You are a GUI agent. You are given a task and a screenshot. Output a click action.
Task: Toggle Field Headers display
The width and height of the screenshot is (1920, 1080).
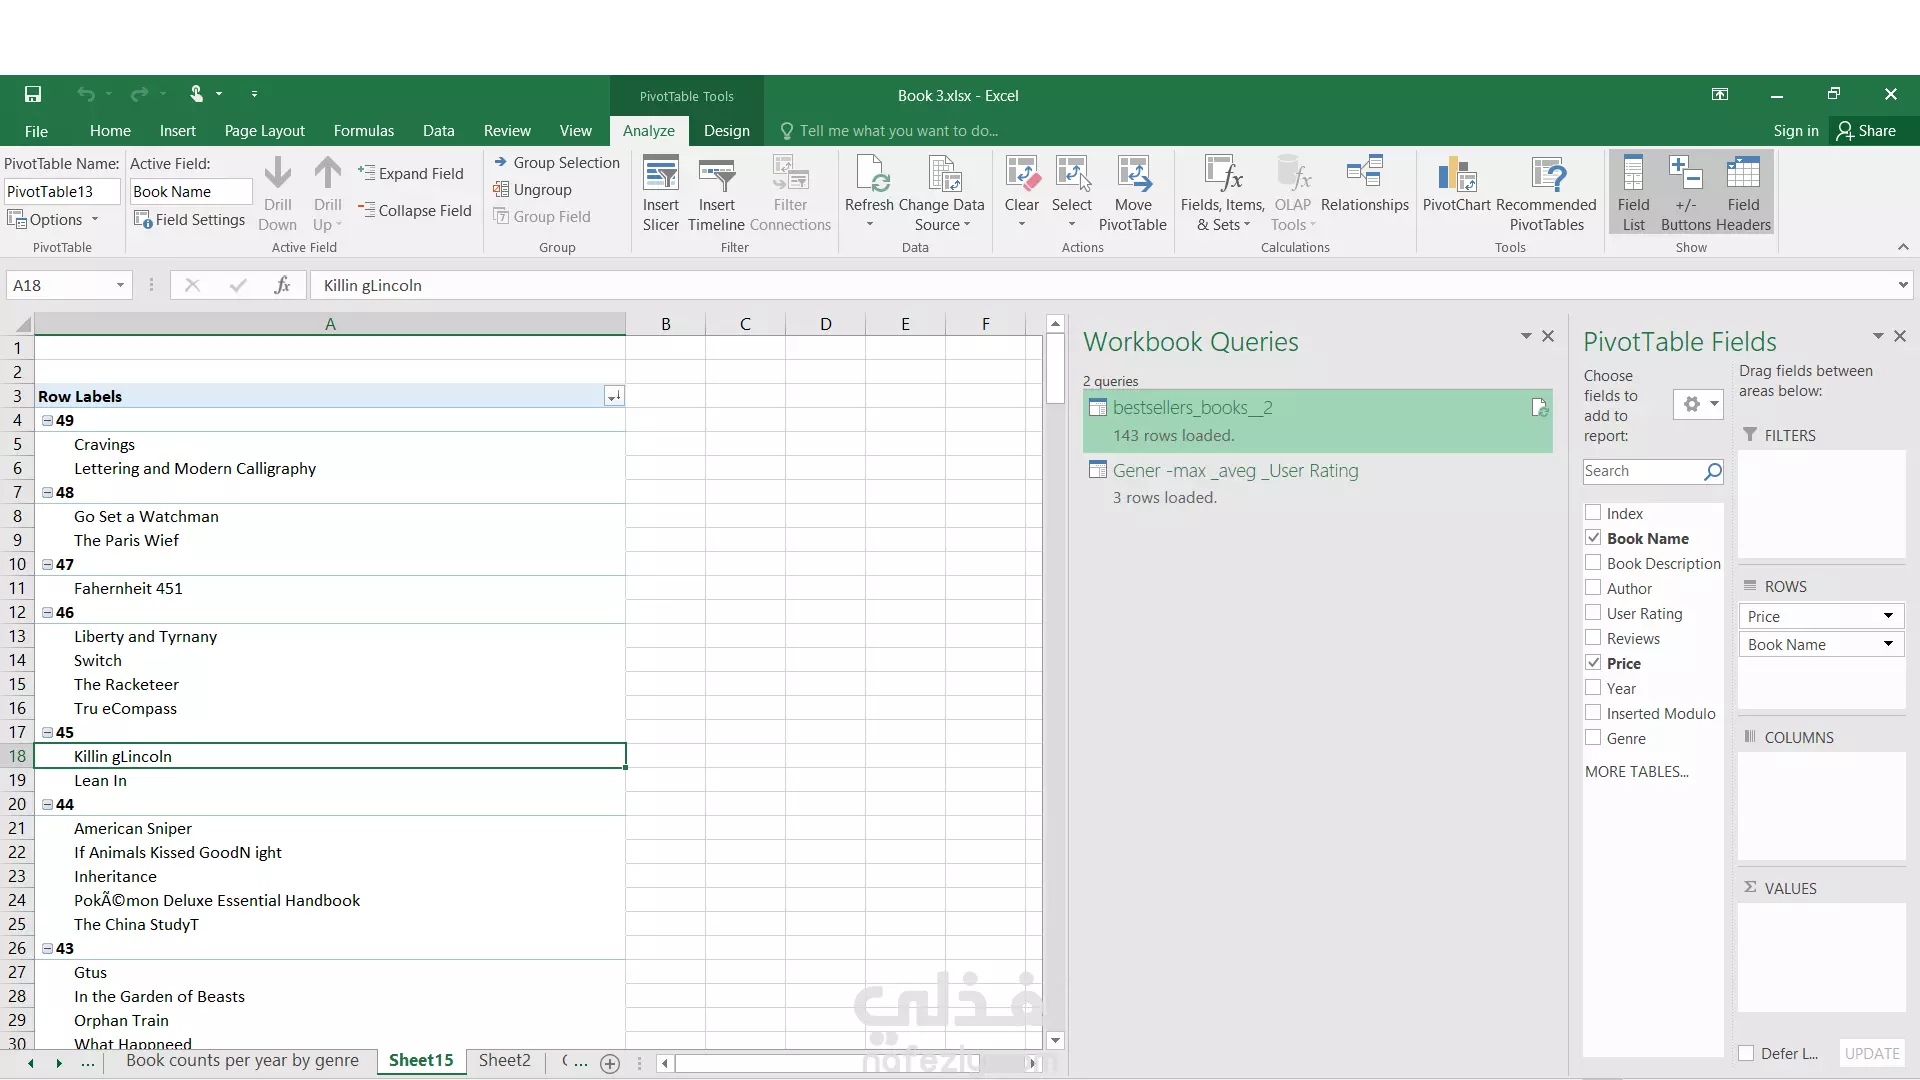pyautogui.click(x=1743, y=195)
